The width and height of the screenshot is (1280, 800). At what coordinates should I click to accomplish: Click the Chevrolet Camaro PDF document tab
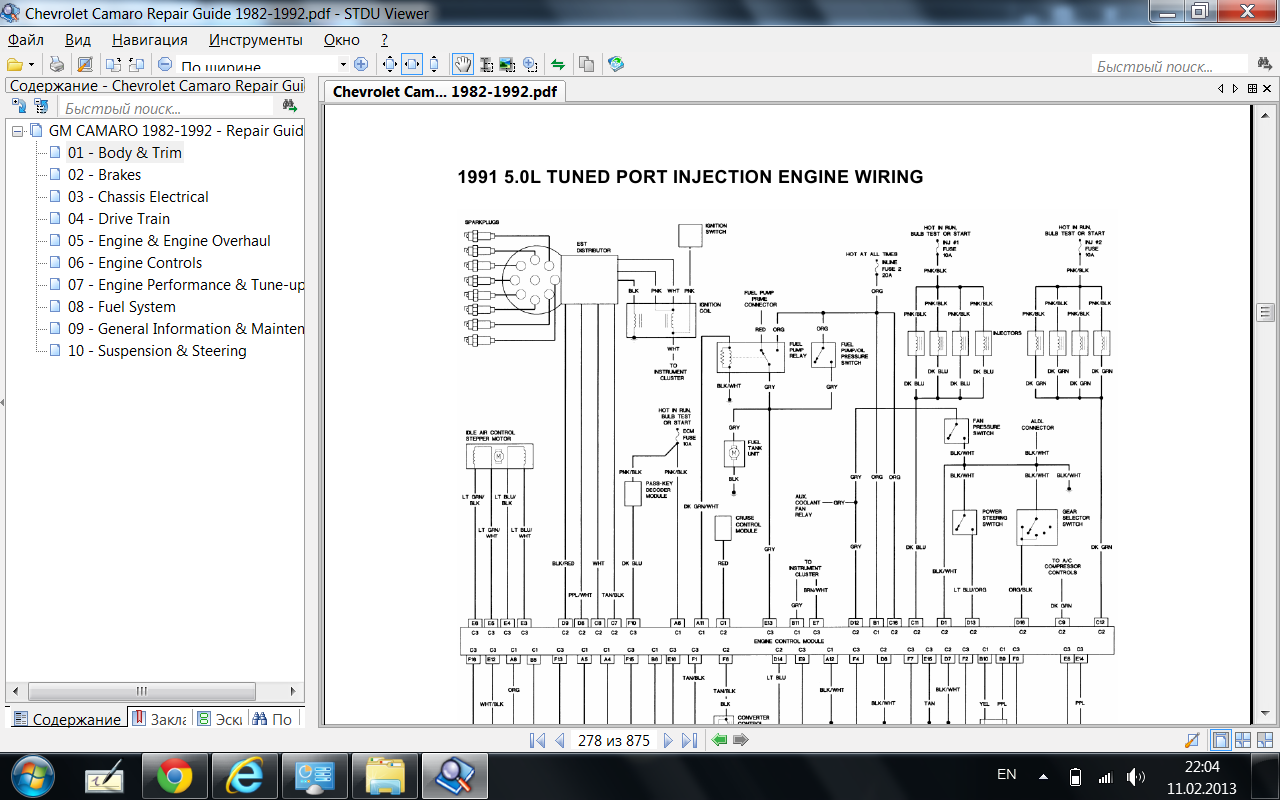pos(444,91)
